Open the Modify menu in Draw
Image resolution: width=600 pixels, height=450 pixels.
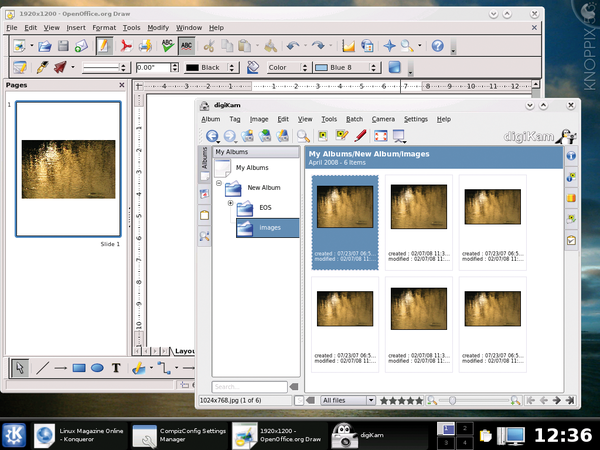click(x=158, y=28)
